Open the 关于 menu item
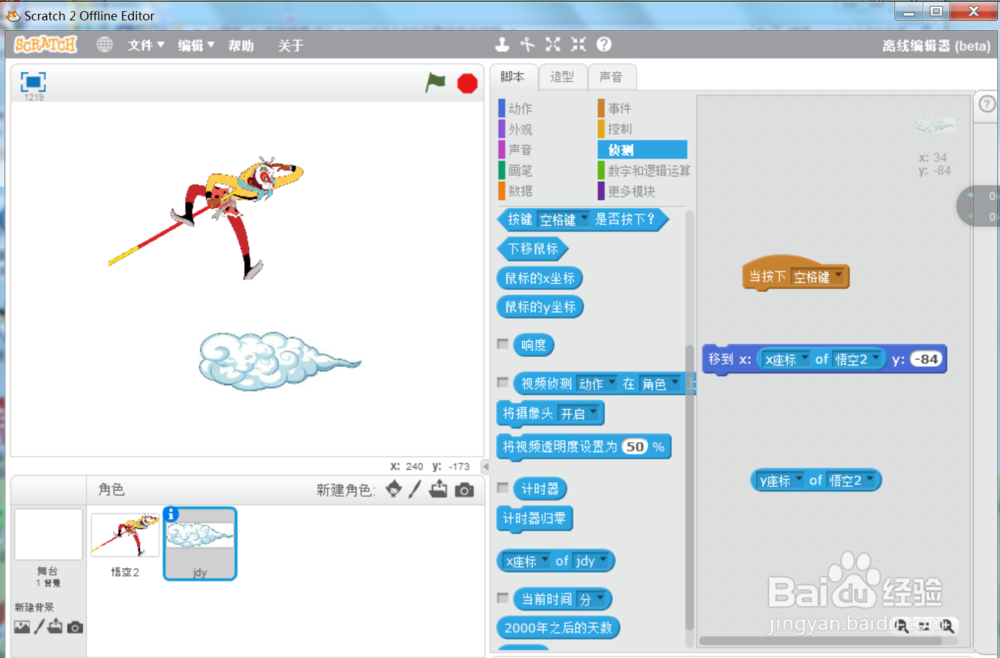The height and width of the screenshot is (658, 1000). point(291,45)
